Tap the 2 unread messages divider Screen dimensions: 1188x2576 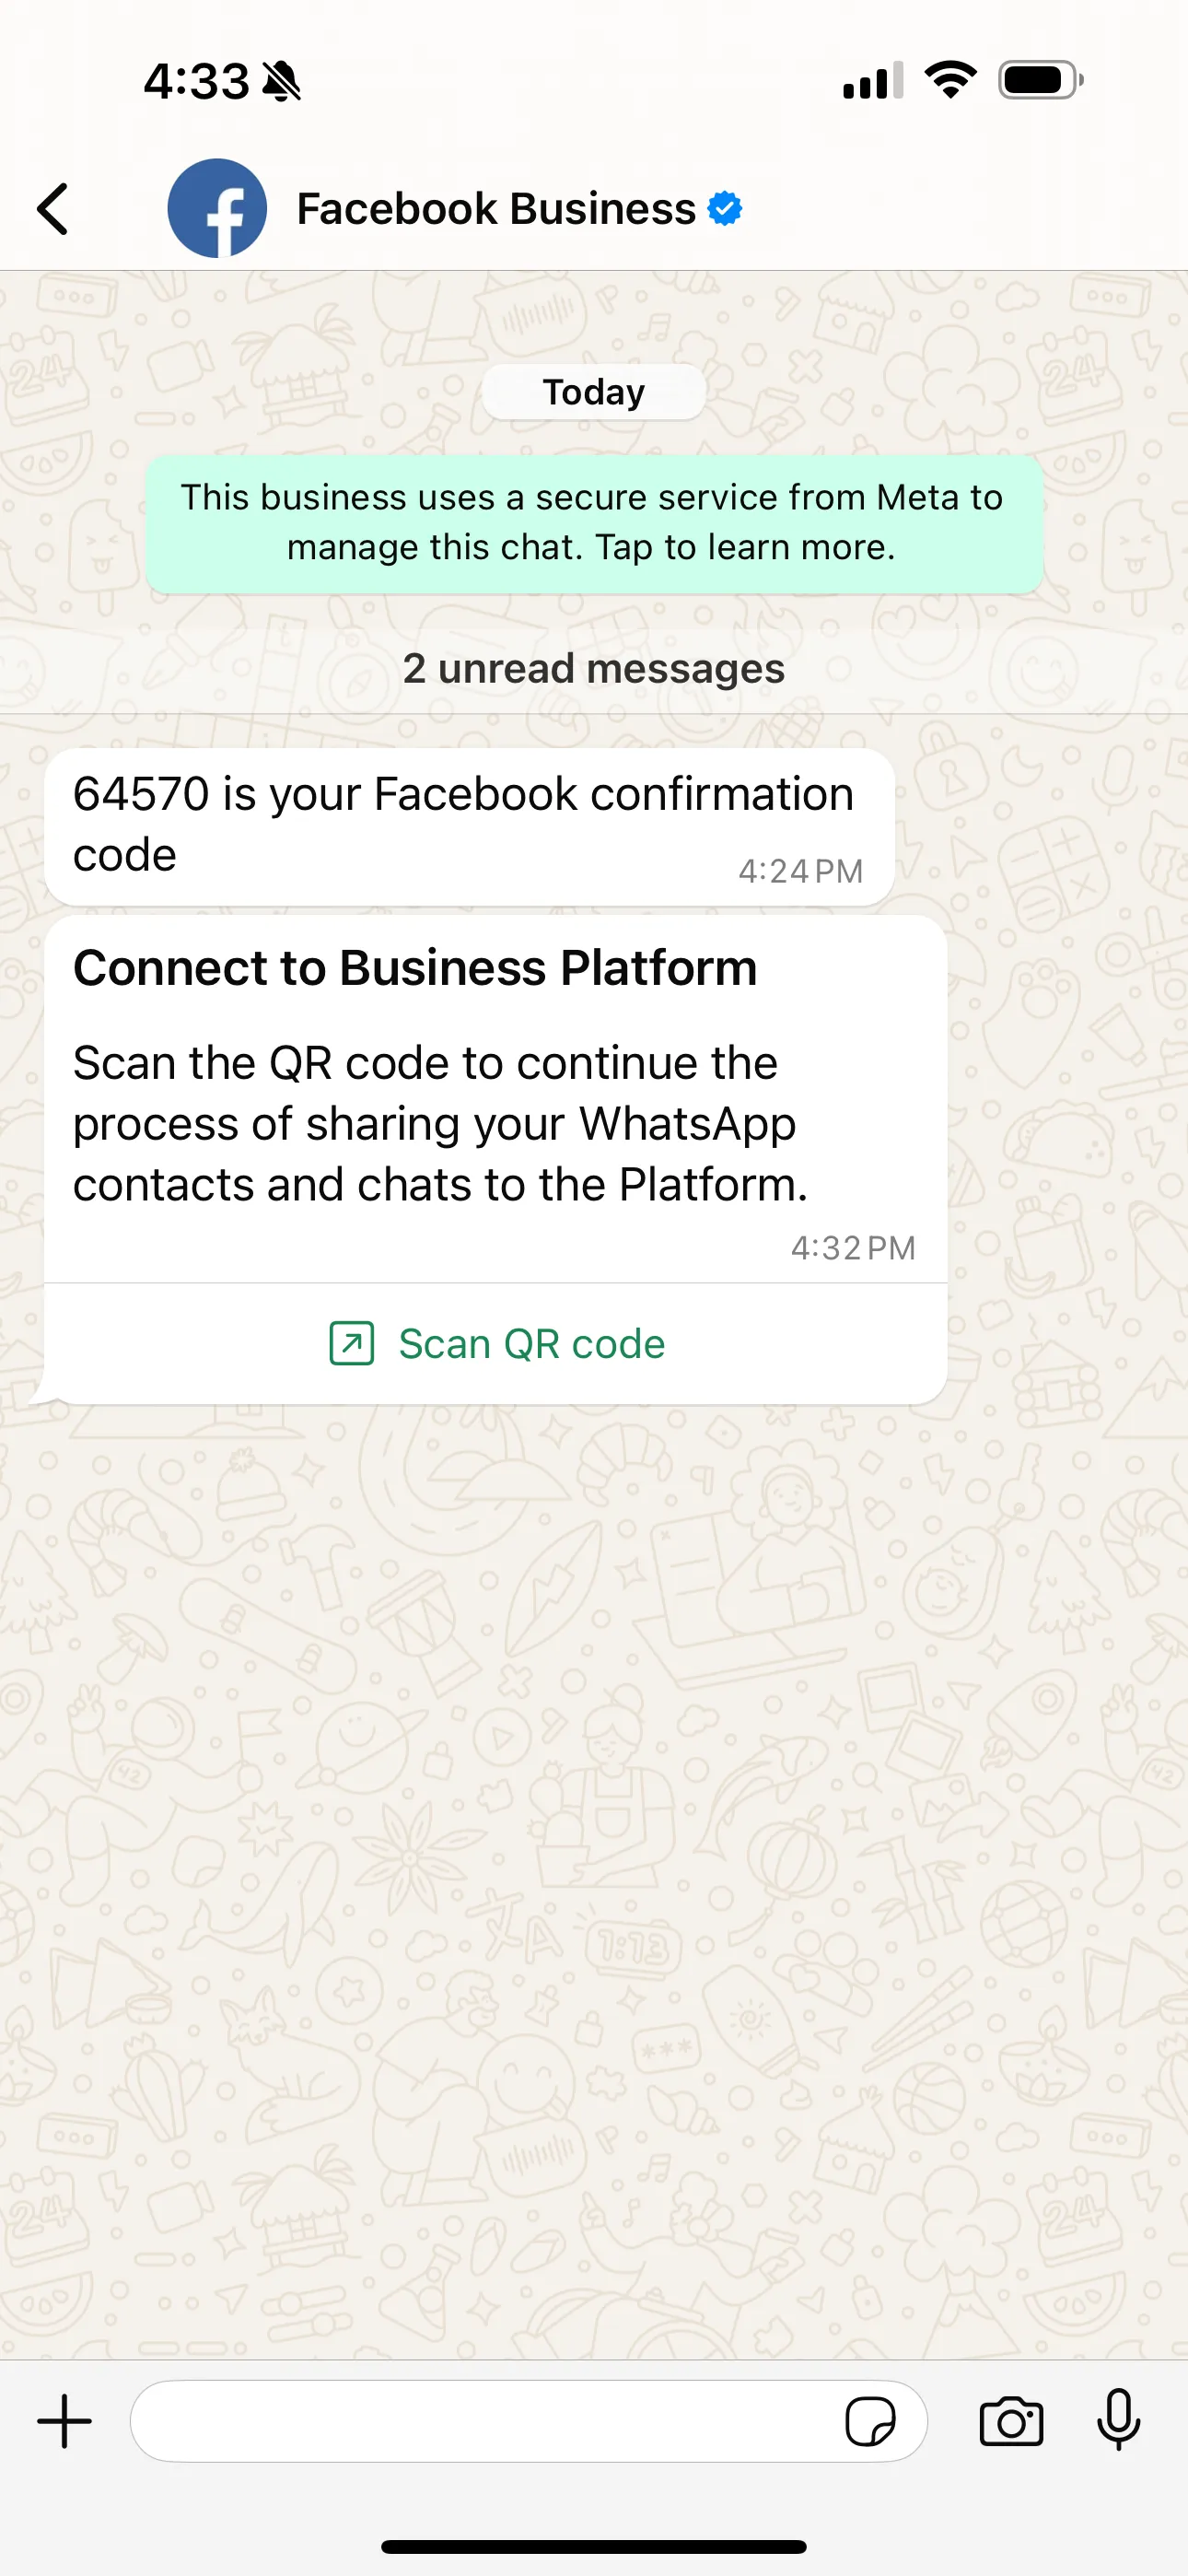coord(594,669)
